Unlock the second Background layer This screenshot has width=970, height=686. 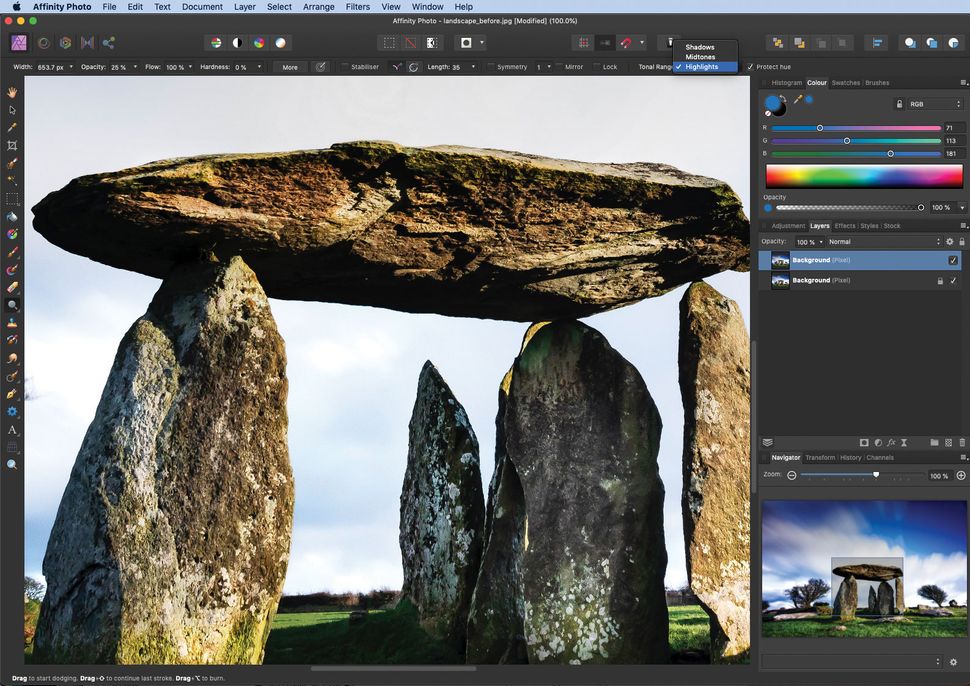(x=938, y=281)
